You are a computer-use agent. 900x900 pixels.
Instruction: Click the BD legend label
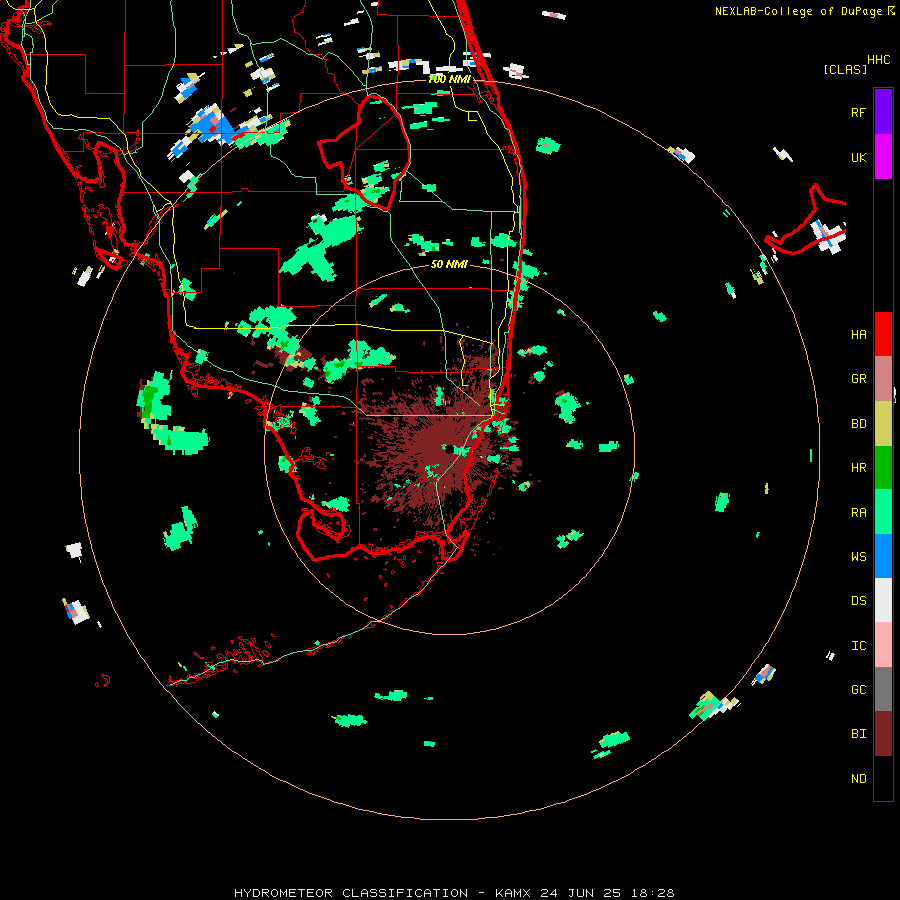click(858, 424)
